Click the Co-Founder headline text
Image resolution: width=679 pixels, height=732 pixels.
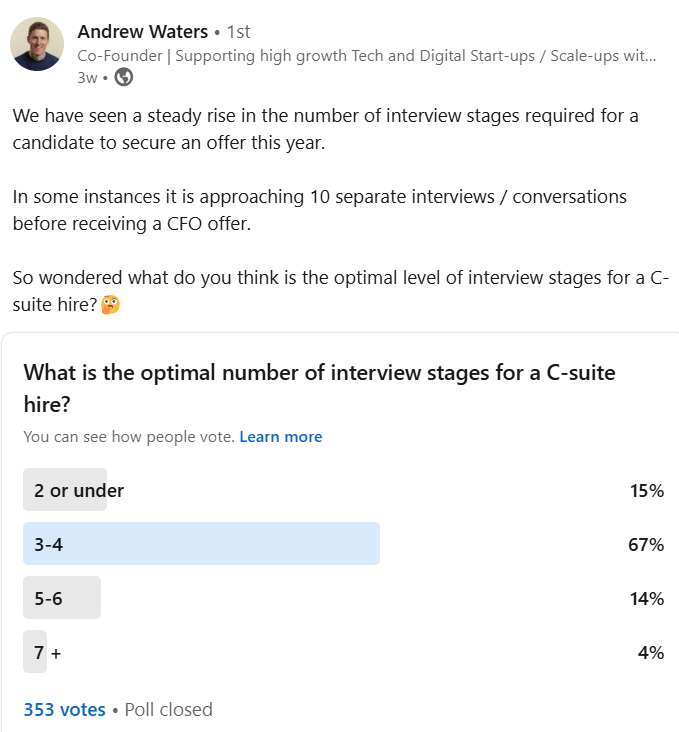[367, 56]
